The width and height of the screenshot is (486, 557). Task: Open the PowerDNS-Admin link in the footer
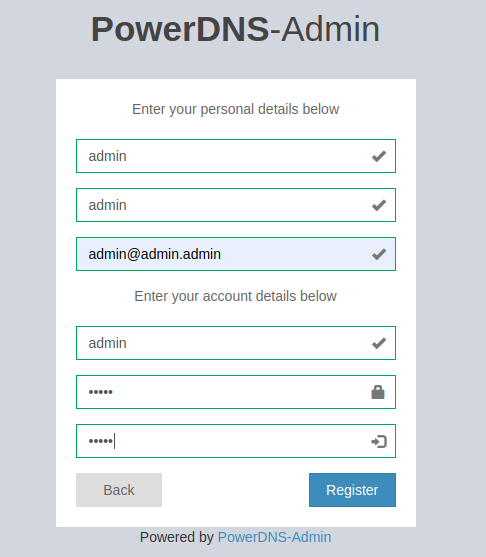pyautogui.click(x=275, y=537)
